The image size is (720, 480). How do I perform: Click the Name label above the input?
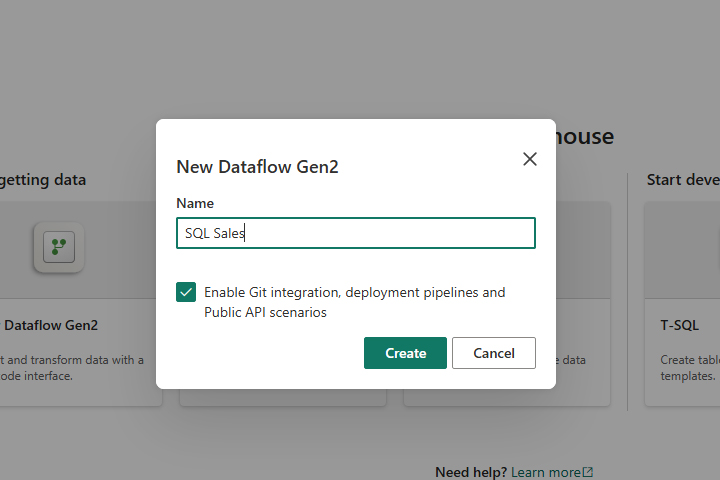[x=195, y=203]
